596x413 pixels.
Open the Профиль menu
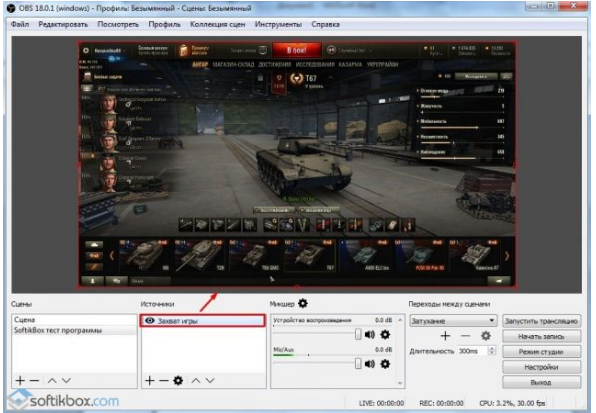pos(164,24)
